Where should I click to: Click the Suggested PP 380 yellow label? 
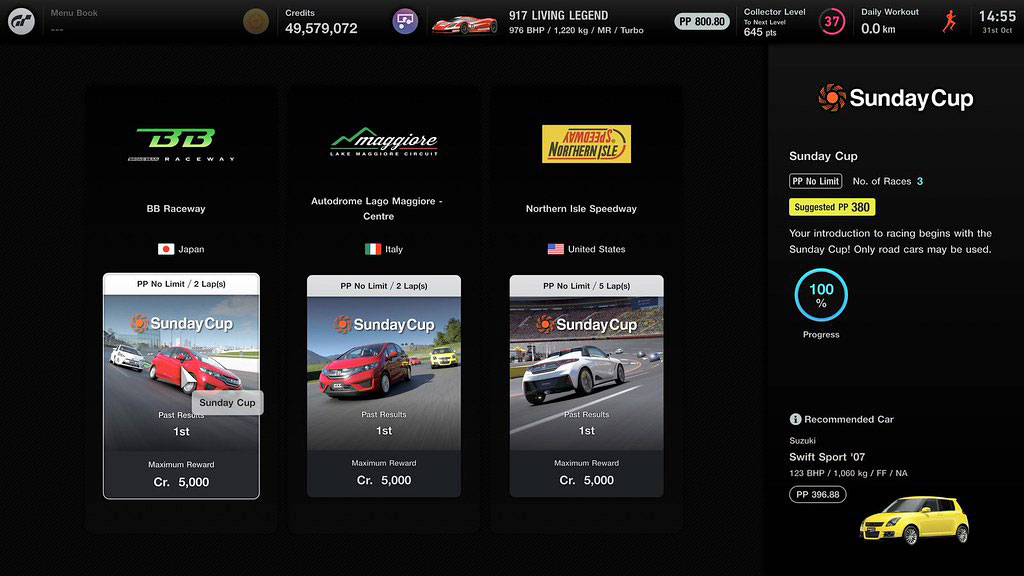(x=831, y=207)
